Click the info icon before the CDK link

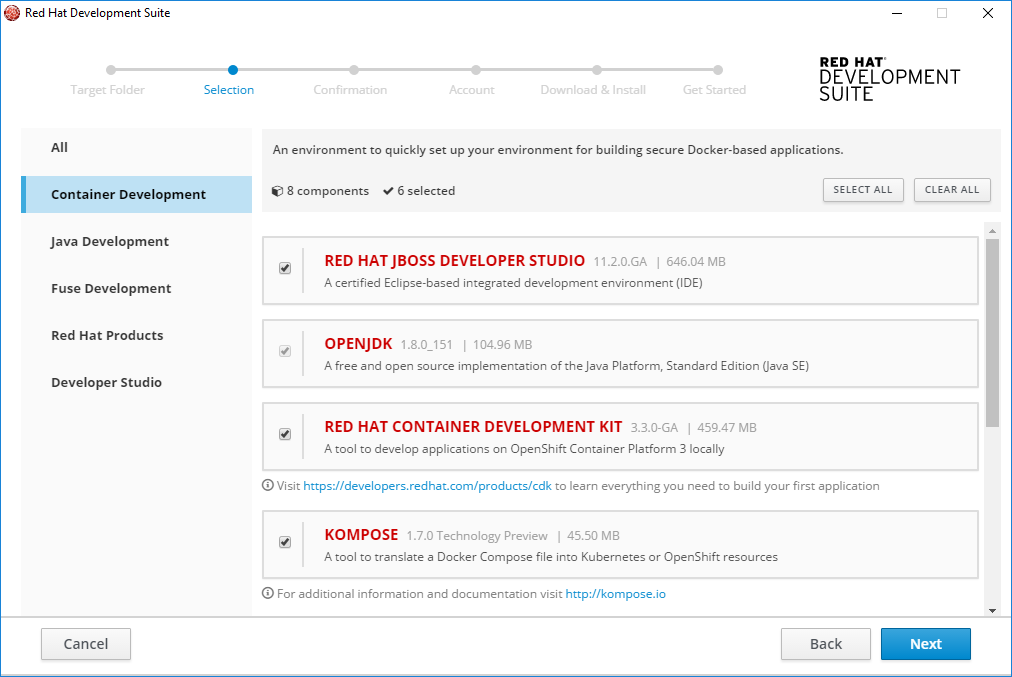[x=266, y=485]
